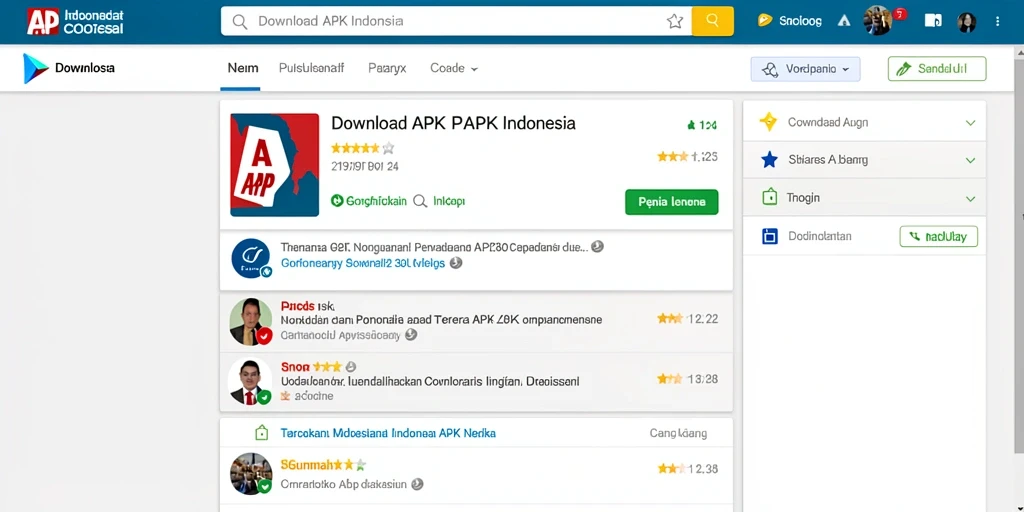
Task: Click the AP logo in header
Action: coord(43,22)
